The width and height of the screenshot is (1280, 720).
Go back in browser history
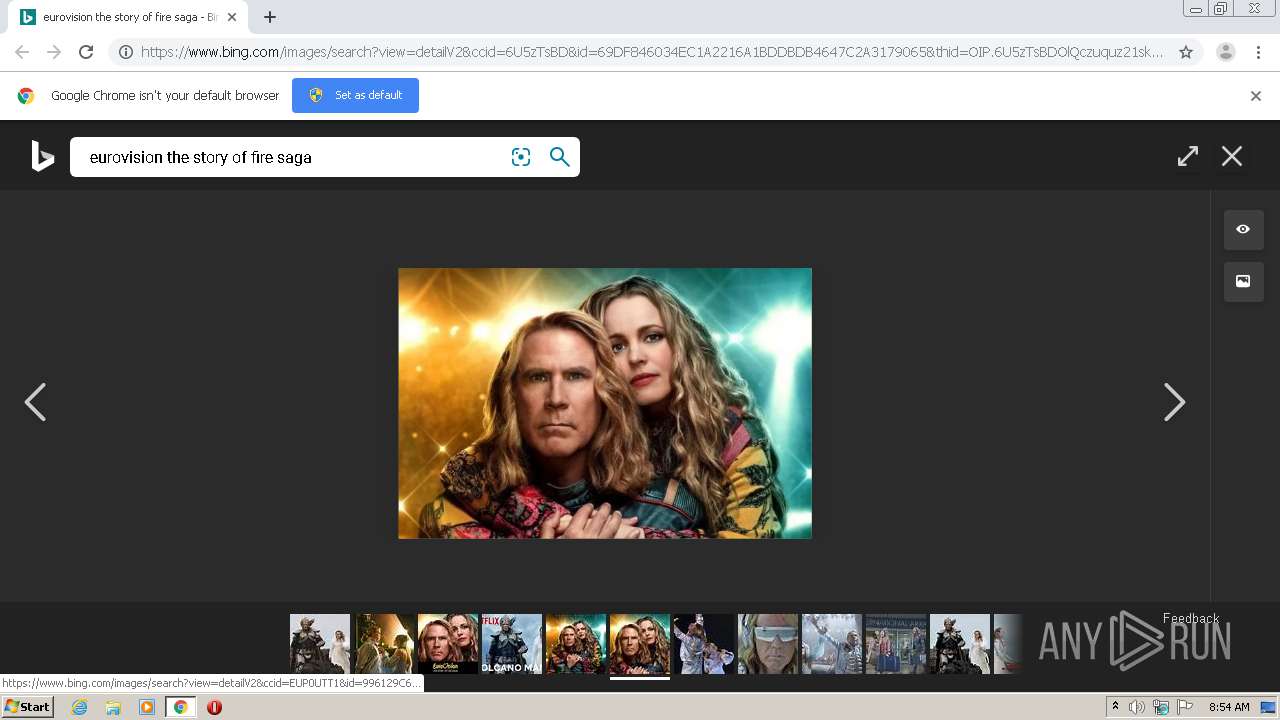click(x=22, y=52)
